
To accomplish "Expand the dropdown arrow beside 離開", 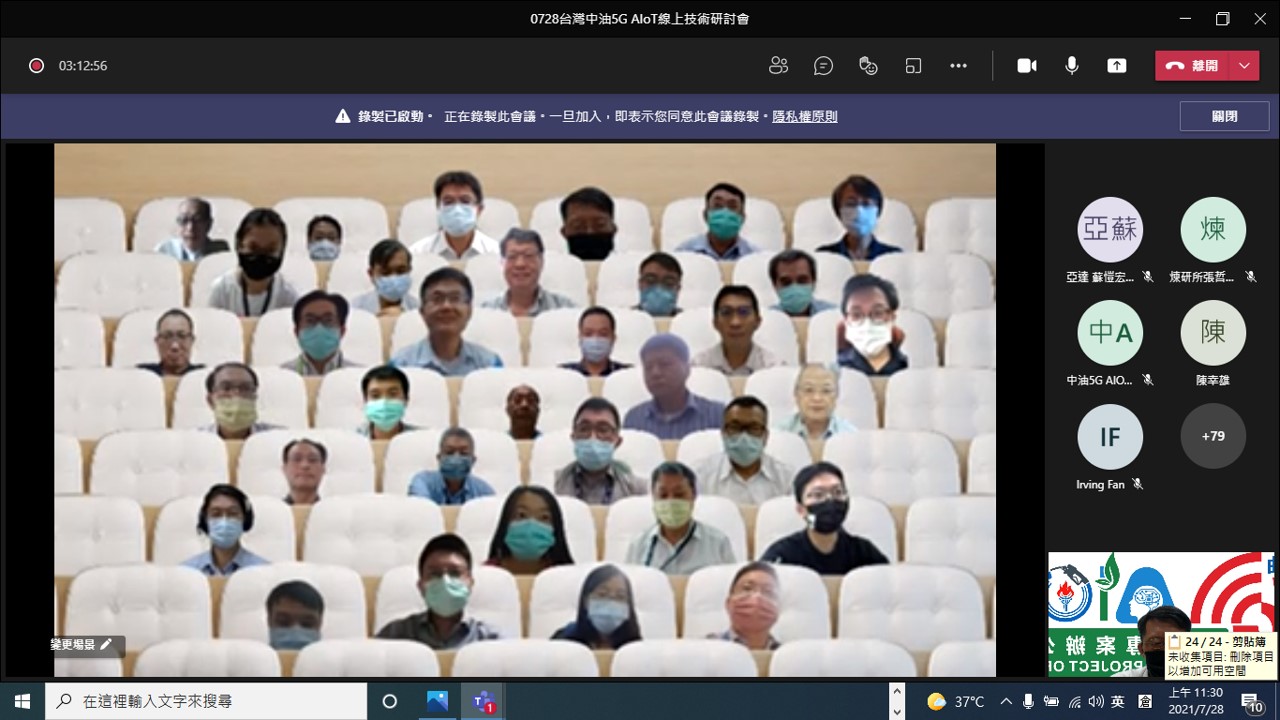I will click(x=1244, y=66).
